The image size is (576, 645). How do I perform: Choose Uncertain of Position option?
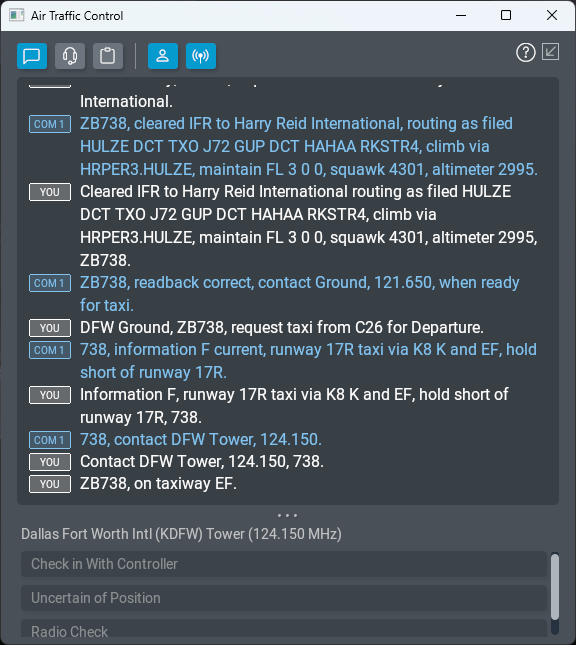point(284,598)
